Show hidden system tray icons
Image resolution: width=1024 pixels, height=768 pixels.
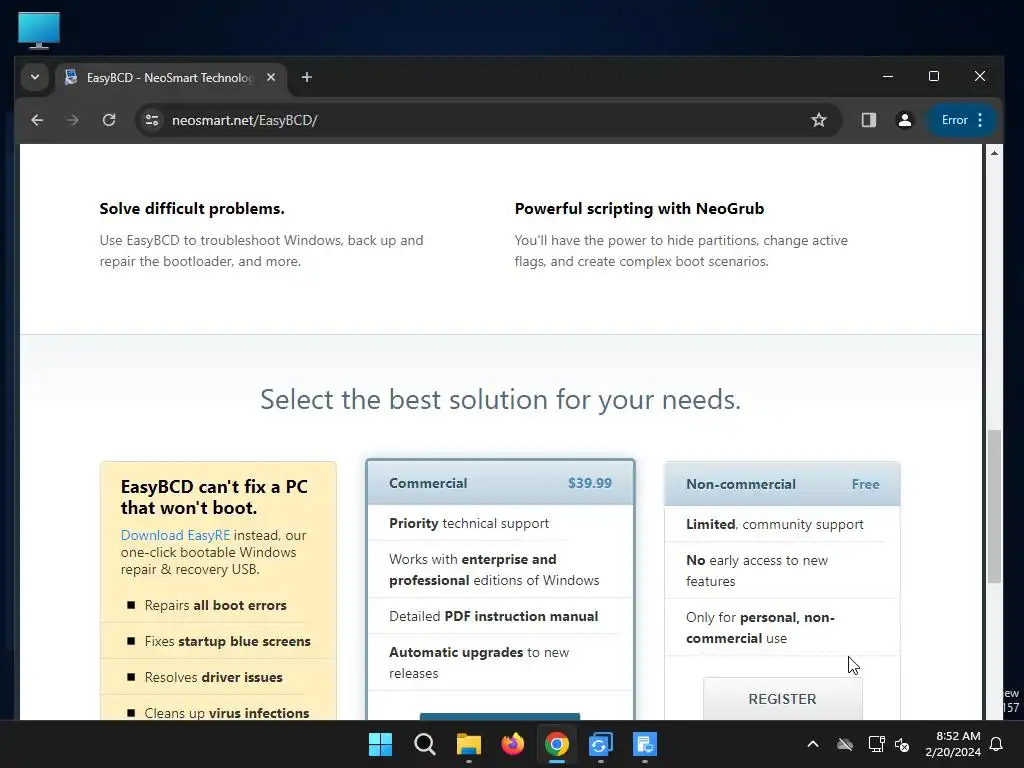click(813, 744)
